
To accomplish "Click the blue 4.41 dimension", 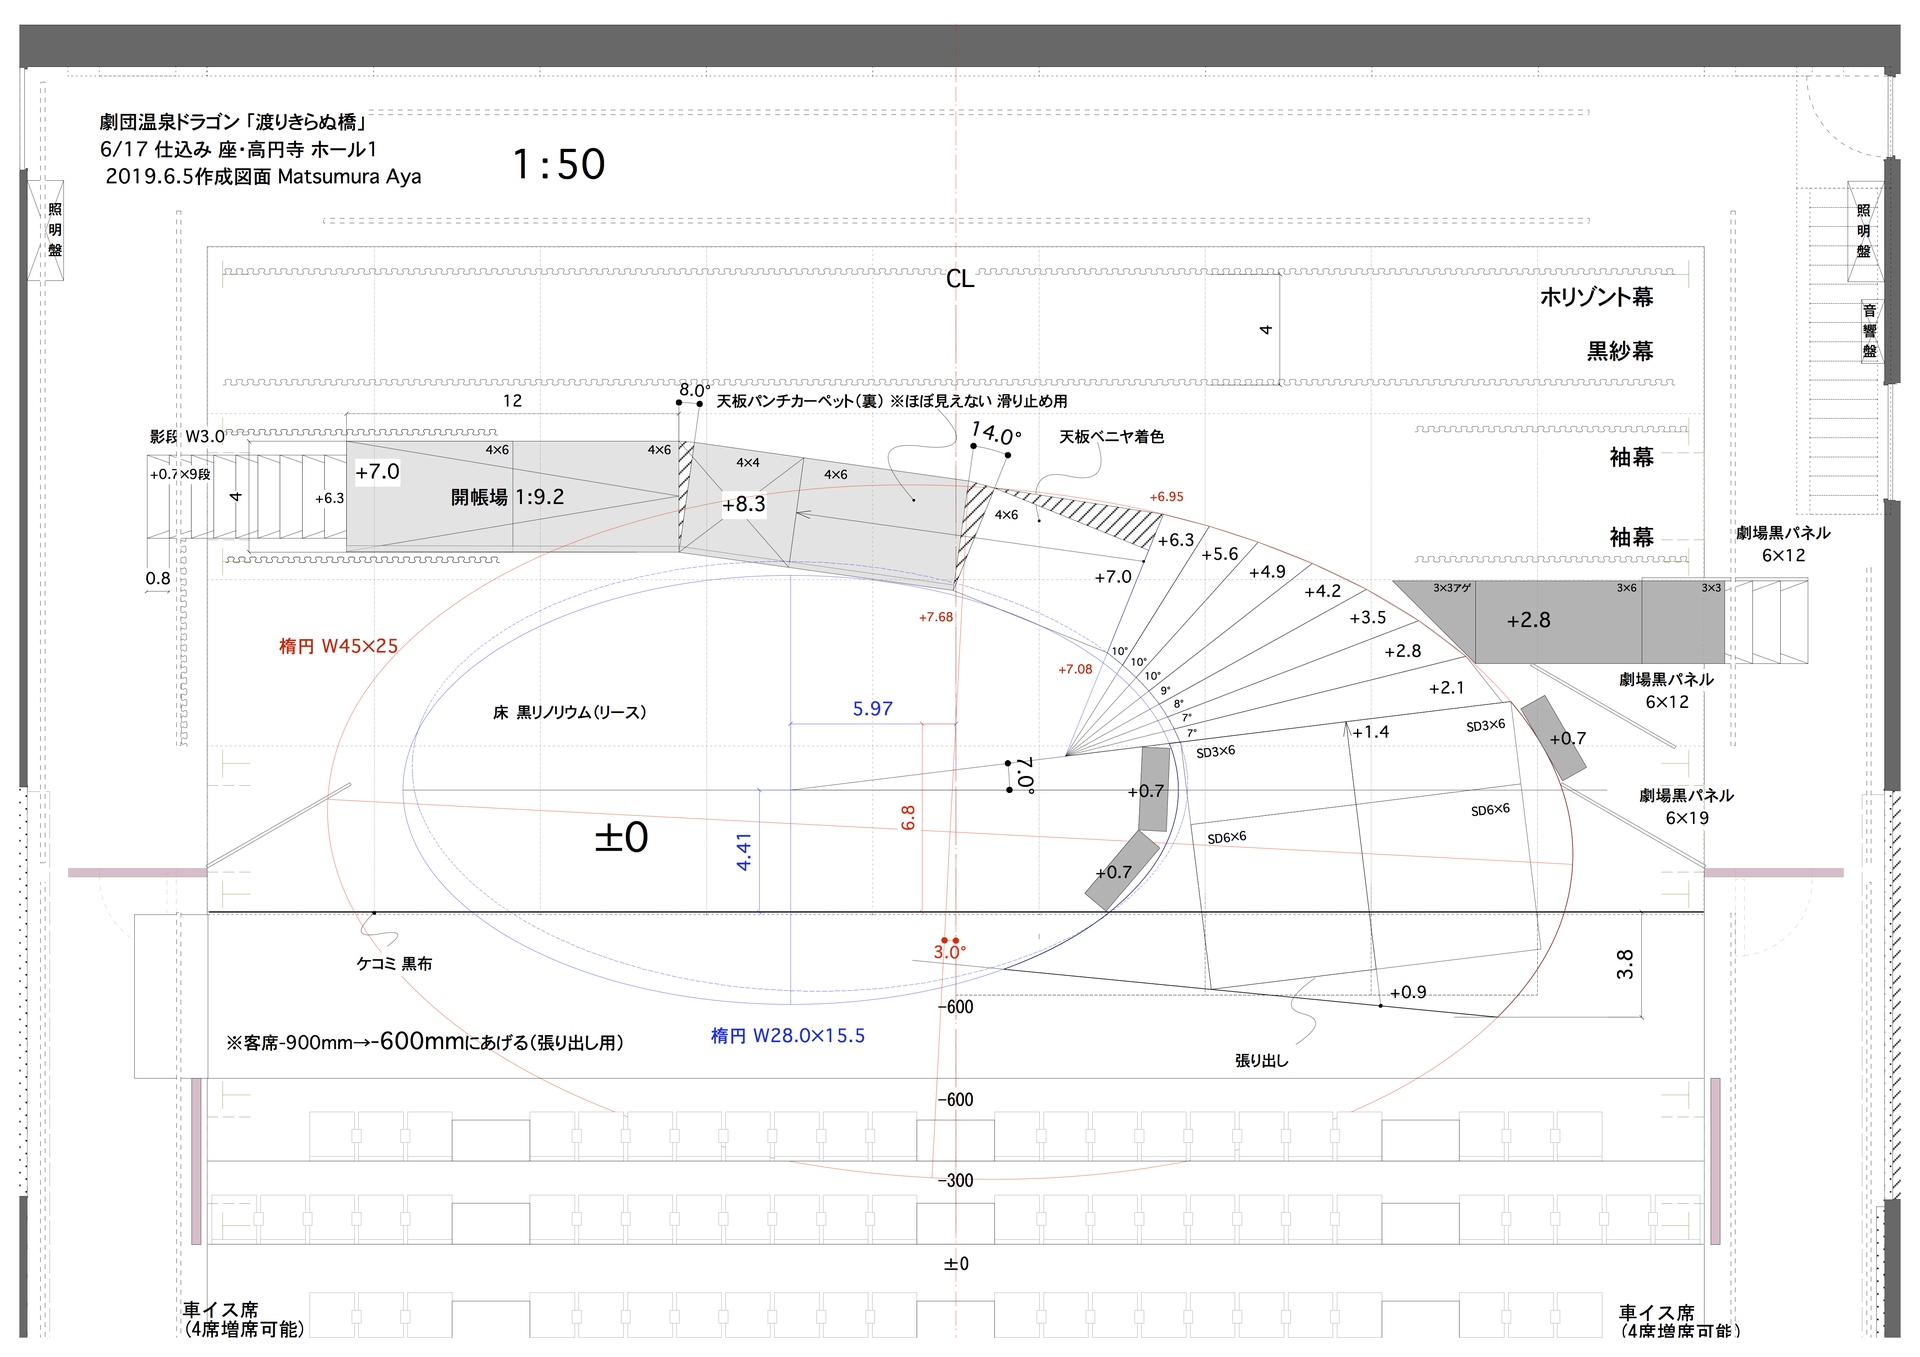I will 744,852.
